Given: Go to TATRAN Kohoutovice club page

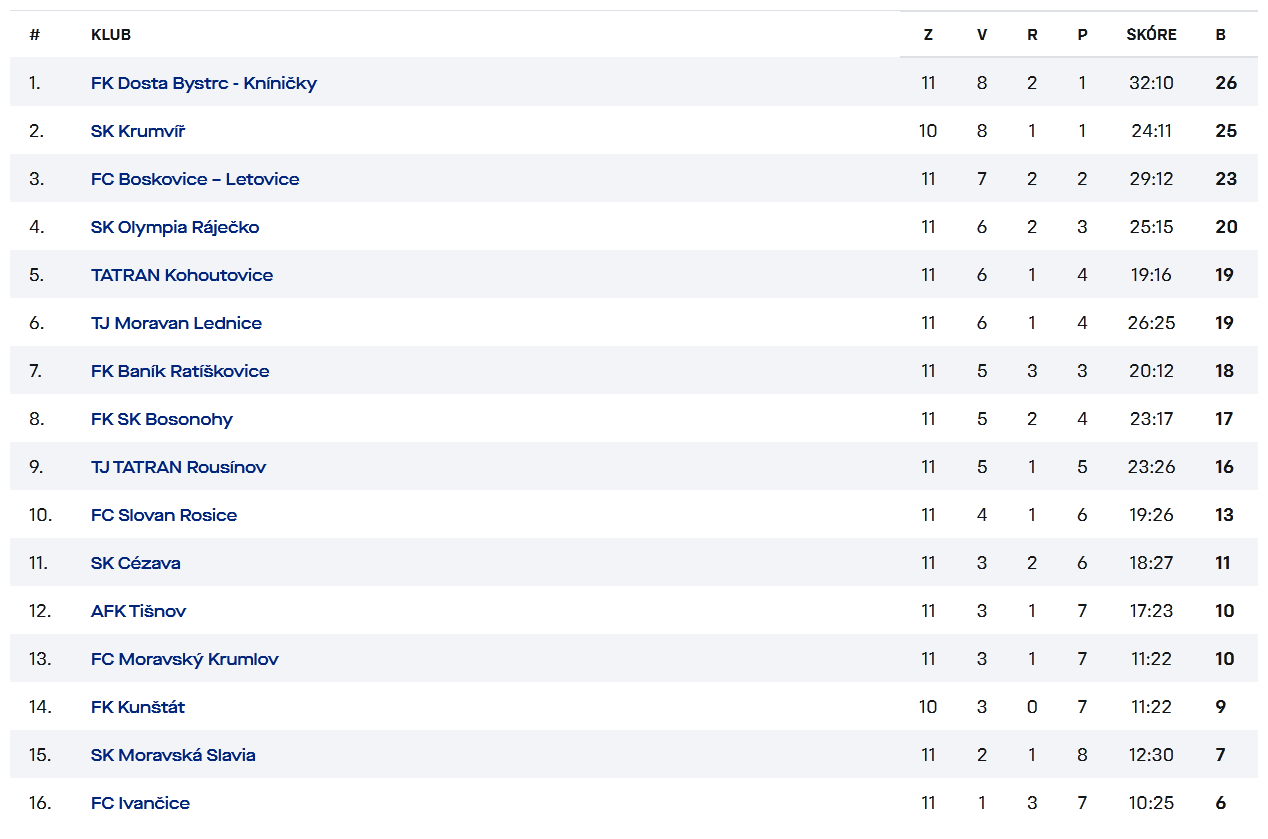Looking at the screenshot, I should 182,275.
